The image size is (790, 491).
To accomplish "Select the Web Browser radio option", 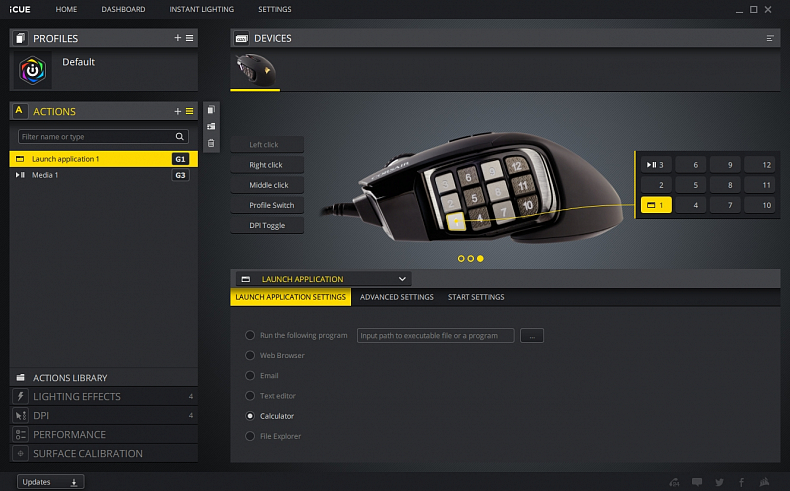I will (250, 355).
